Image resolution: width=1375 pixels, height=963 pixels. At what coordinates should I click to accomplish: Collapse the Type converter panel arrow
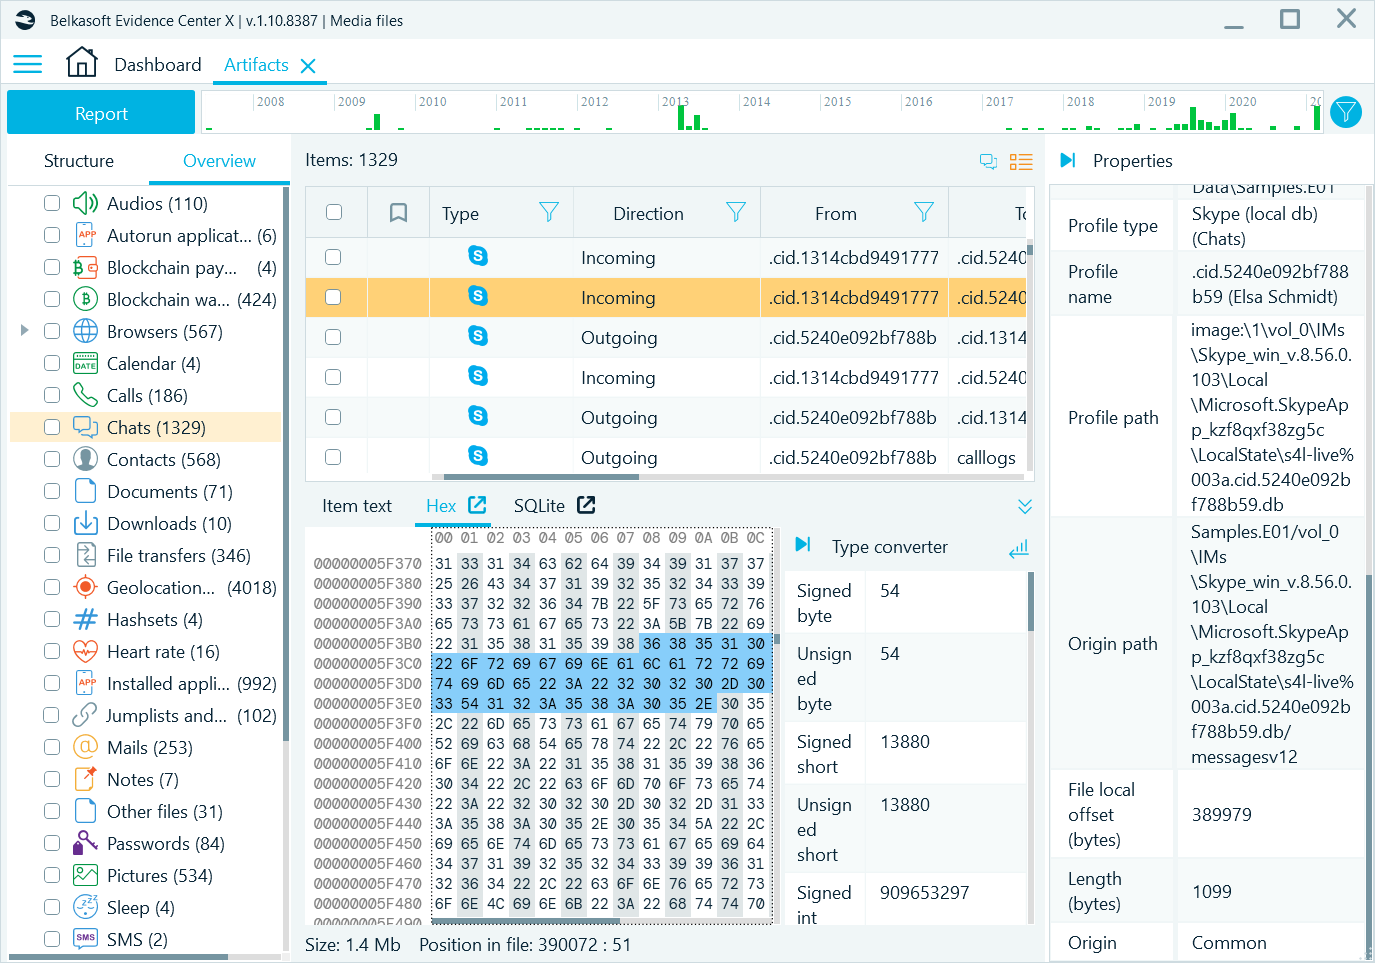pos(802,545)
